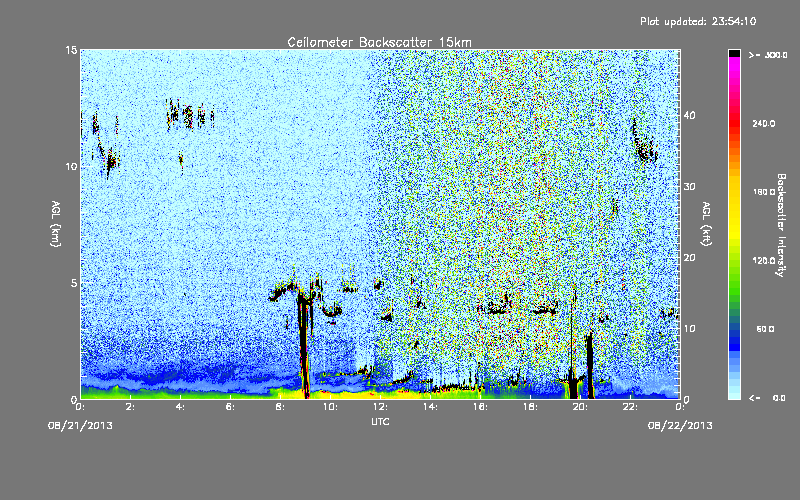The image size is (800, 500).
Task: Click the 'AGL (km)' axis title
Action: click(x=56, y=224)
